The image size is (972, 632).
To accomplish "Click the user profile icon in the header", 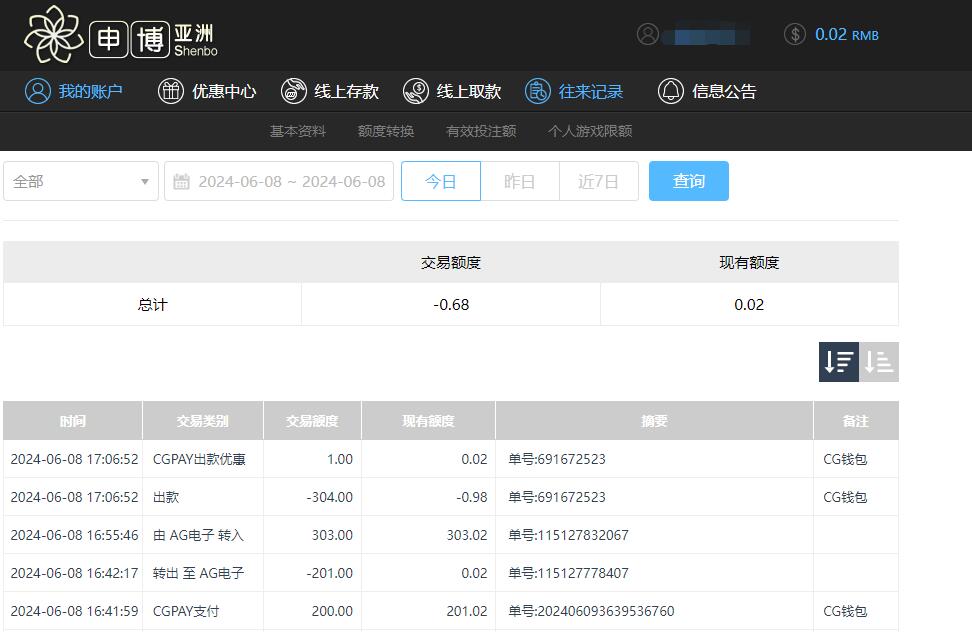I will [648, 33].
